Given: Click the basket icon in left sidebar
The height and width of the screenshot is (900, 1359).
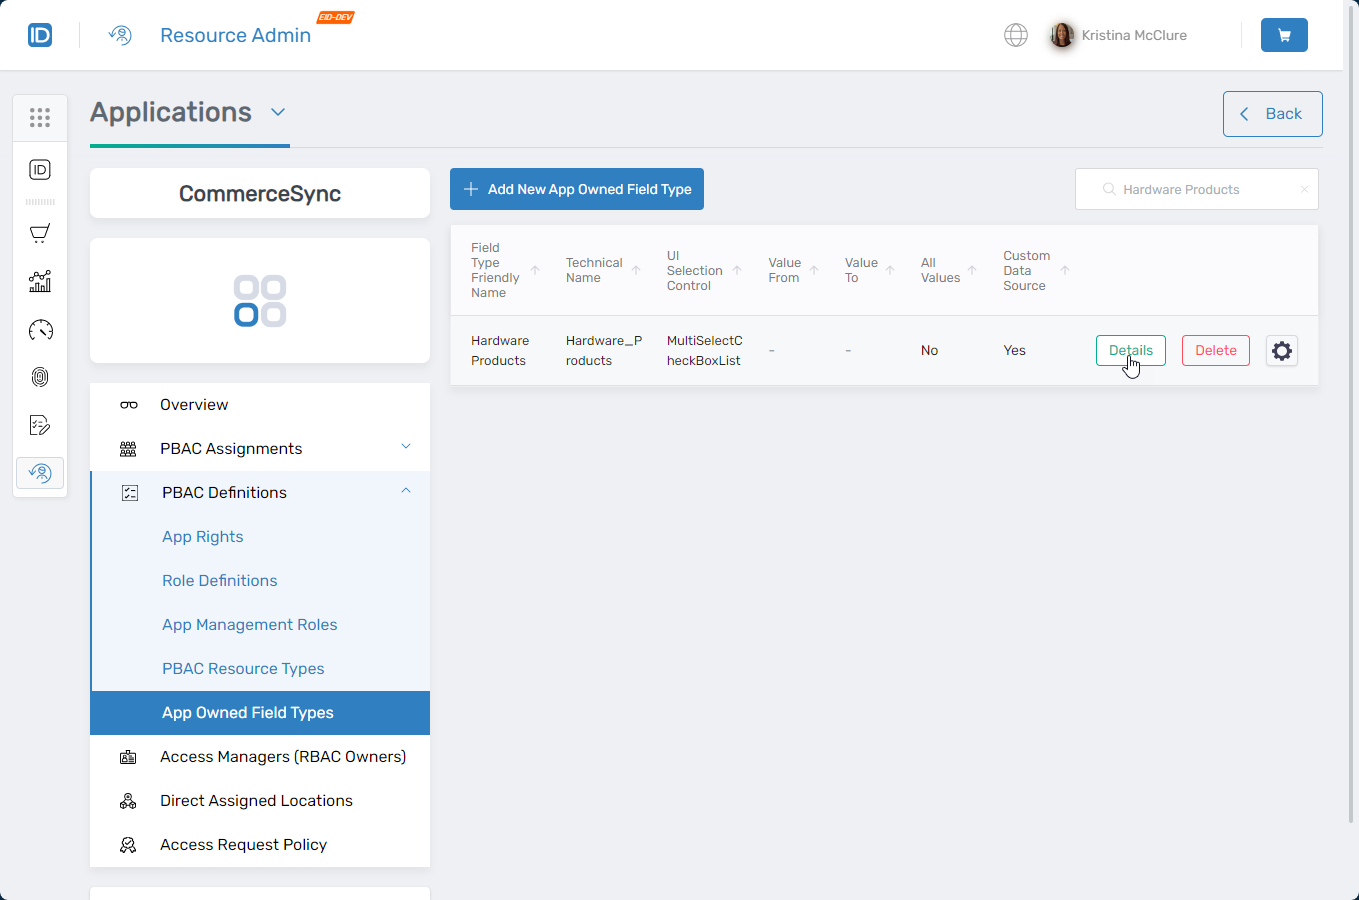Looking at the screenshot, I should (x=40, y=234).
